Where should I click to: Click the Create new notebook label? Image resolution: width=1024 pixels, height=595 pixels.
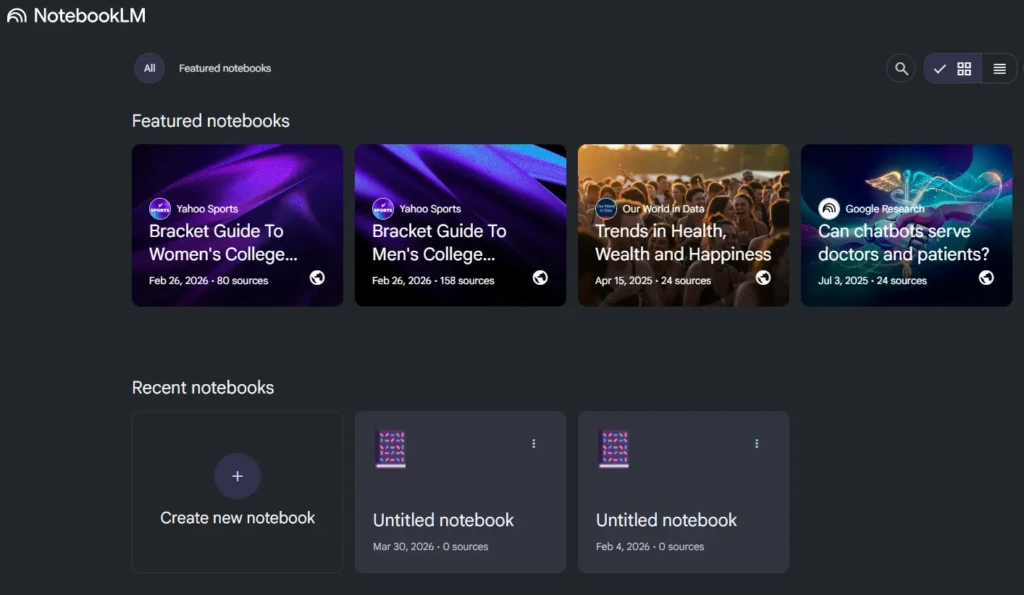click(237, 518)
